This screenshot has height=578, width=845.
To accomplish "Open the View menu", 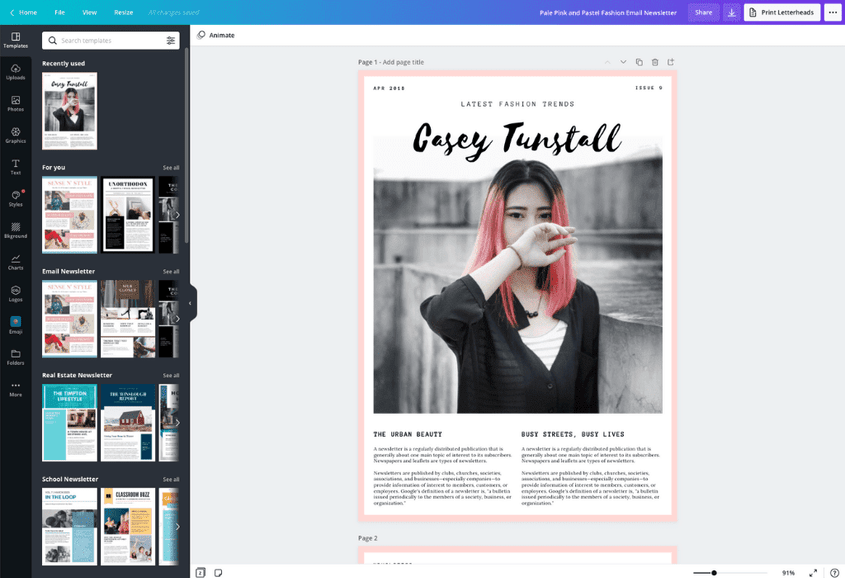I will pos(88,11).
